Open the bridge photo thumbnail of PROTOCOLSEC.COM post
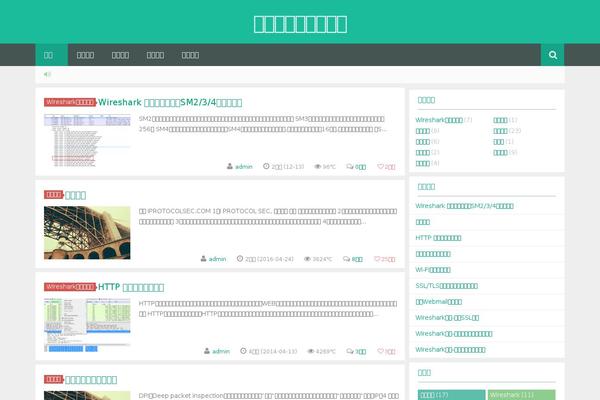Image resolution: width=600 pixels, height=400 pixels. (87, 233)
